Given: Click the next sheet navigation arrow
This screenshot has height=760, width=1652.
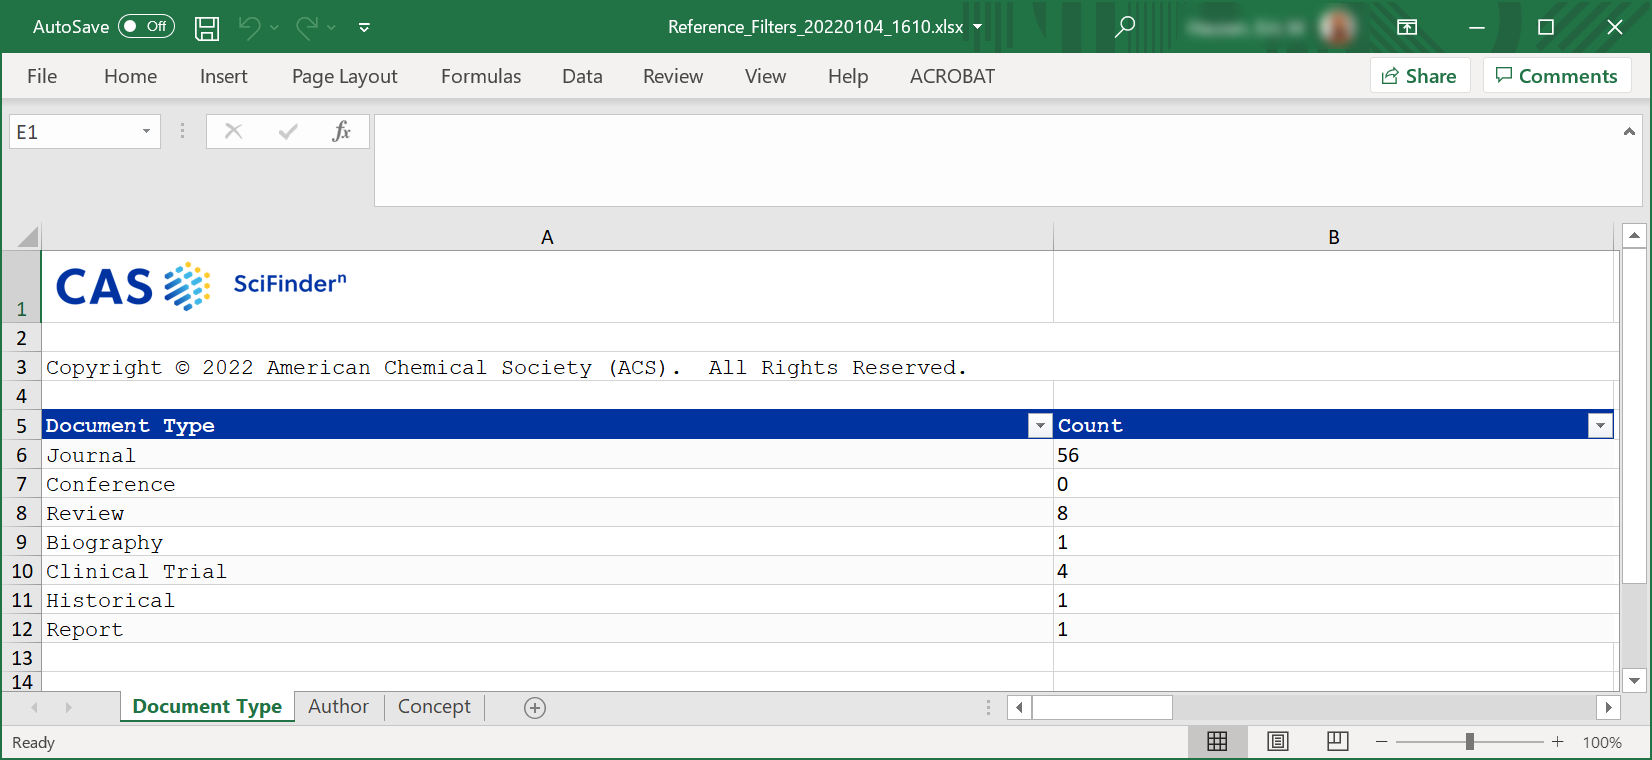Looking at the screenshot, I should (68, 708).
